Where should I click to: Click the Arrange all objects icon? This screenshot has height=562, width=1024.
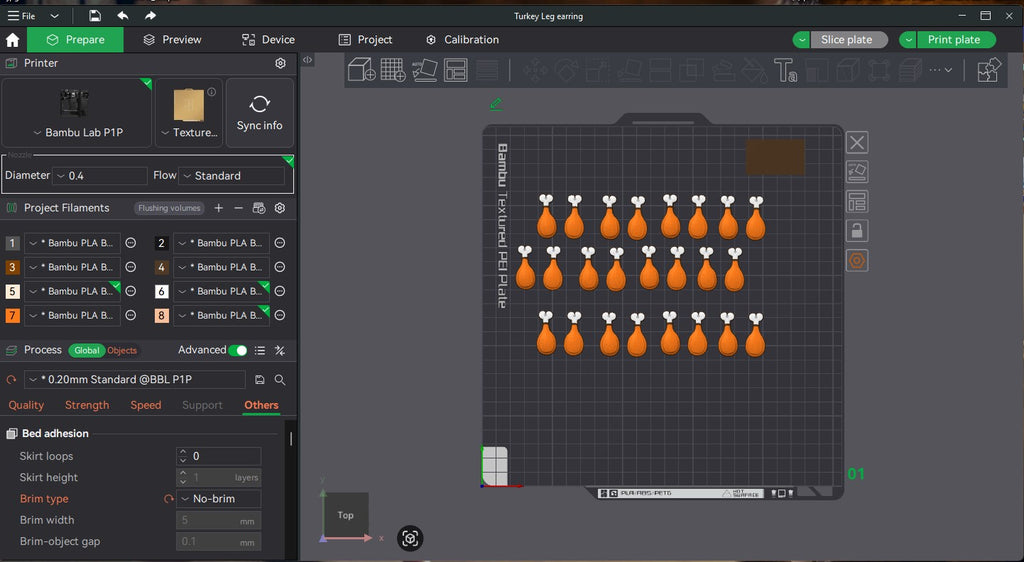click(x=456, y=70)
